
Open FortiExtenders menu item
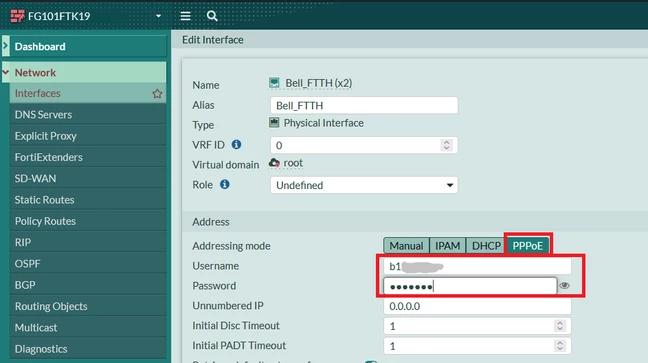(88, 157)
